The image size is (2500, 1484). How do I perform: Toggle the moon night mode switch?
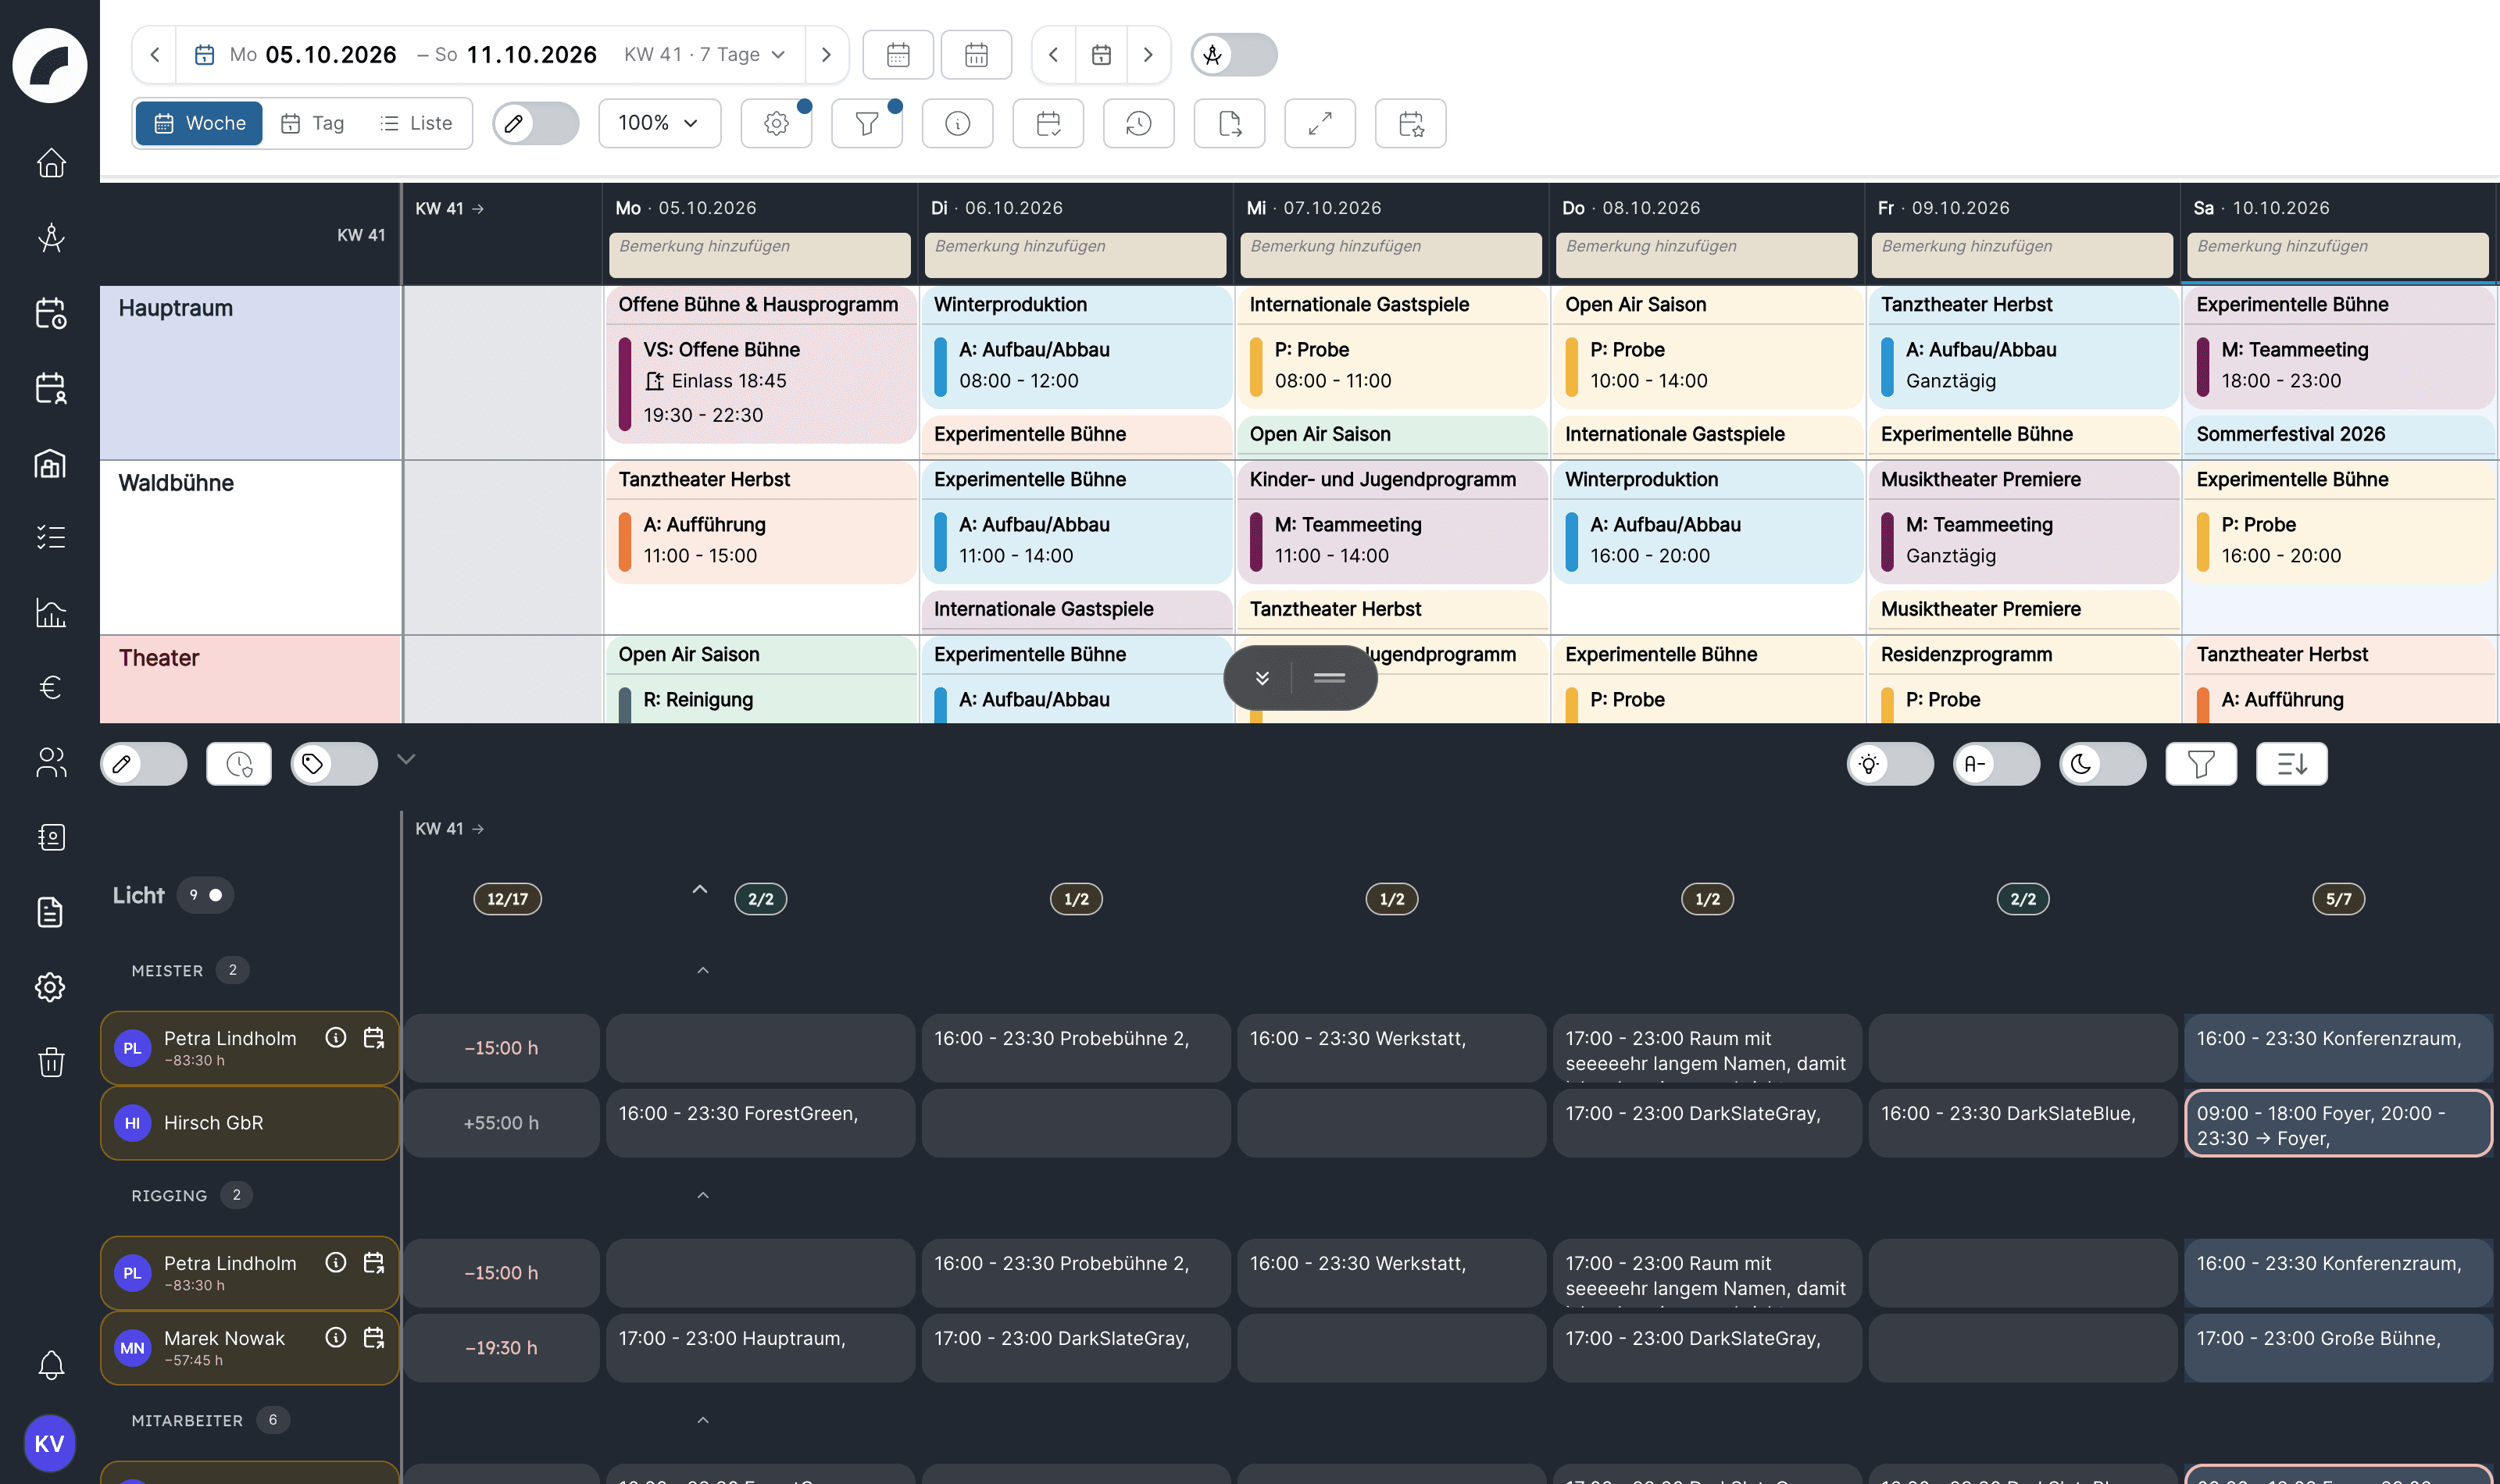click(x=2102, y=764)
